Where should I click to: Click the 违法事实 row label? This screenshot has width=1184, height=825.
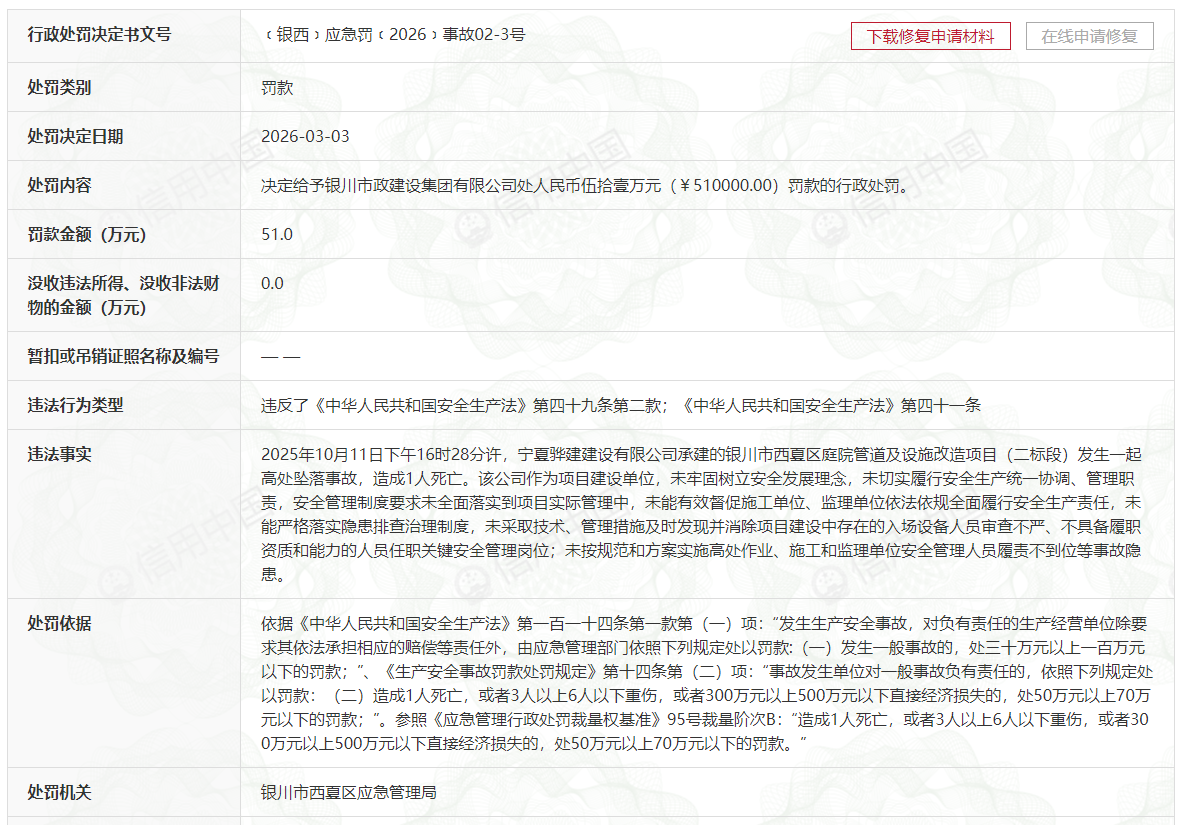[59, 455]
